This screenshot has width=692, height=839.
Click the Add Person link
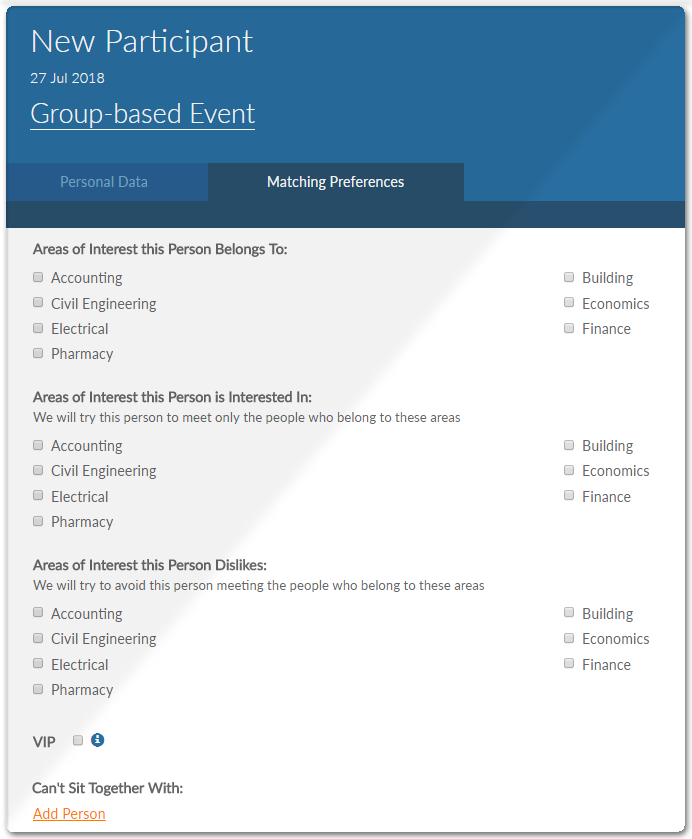69,813
